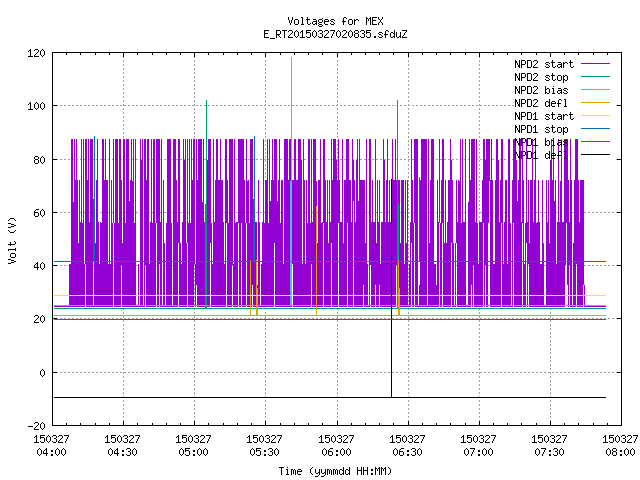640x480 pixels.
Task: Click the light blue NPD2 bias legend line sample
Action: [595, 90]
